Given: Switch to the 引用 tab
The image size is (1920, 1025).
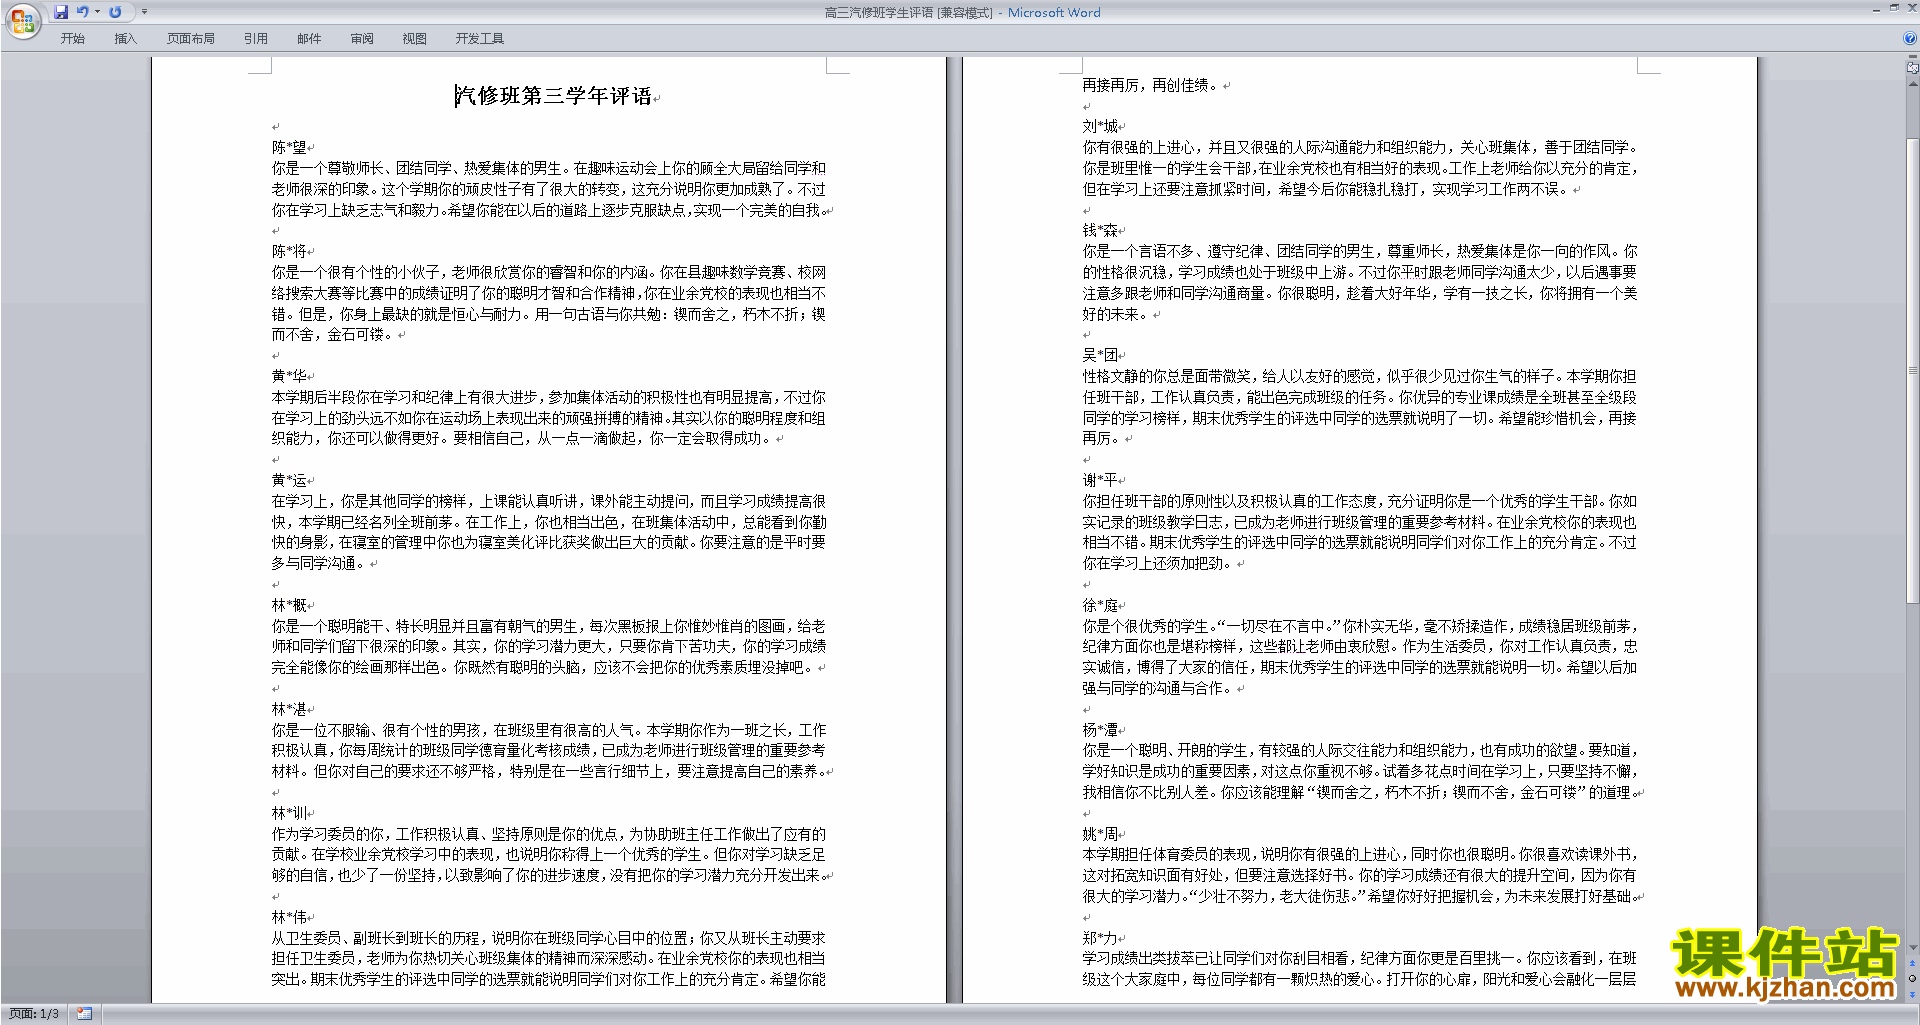Looking at the screenshot, I should coord(256,39).
